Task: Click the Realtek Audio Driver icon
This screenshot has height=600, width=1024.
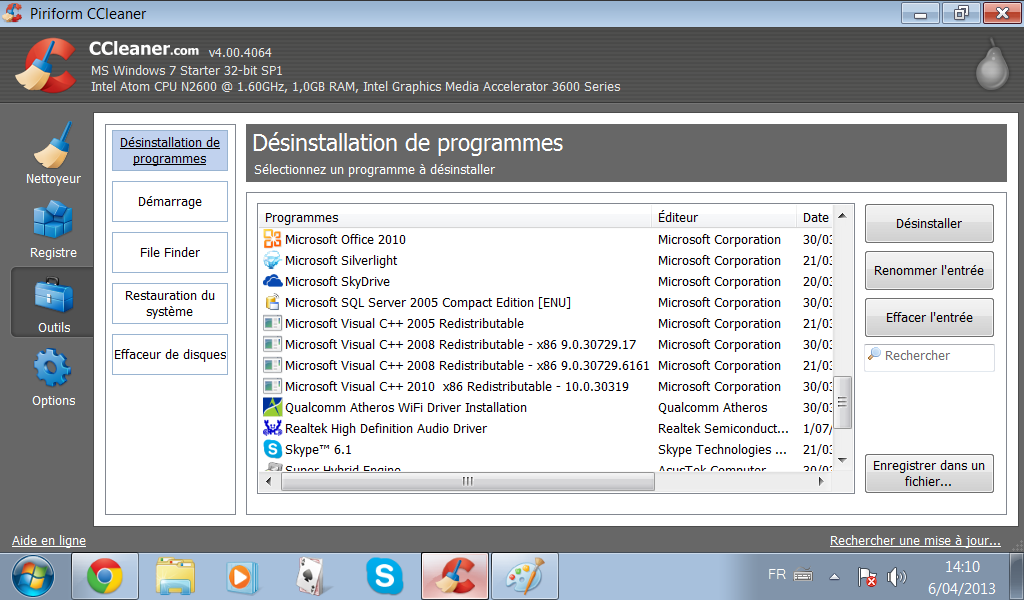Action: [272, 428]
